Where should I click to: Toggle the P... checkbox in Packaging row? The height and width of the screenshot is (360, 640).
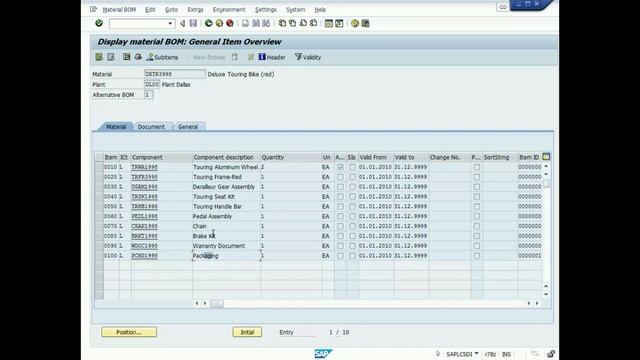476,256
